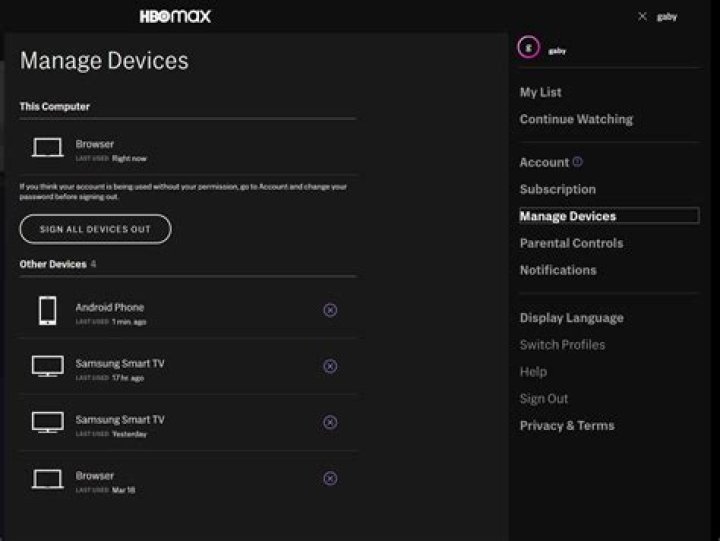Click the Right now last-used text

point(129,158)
